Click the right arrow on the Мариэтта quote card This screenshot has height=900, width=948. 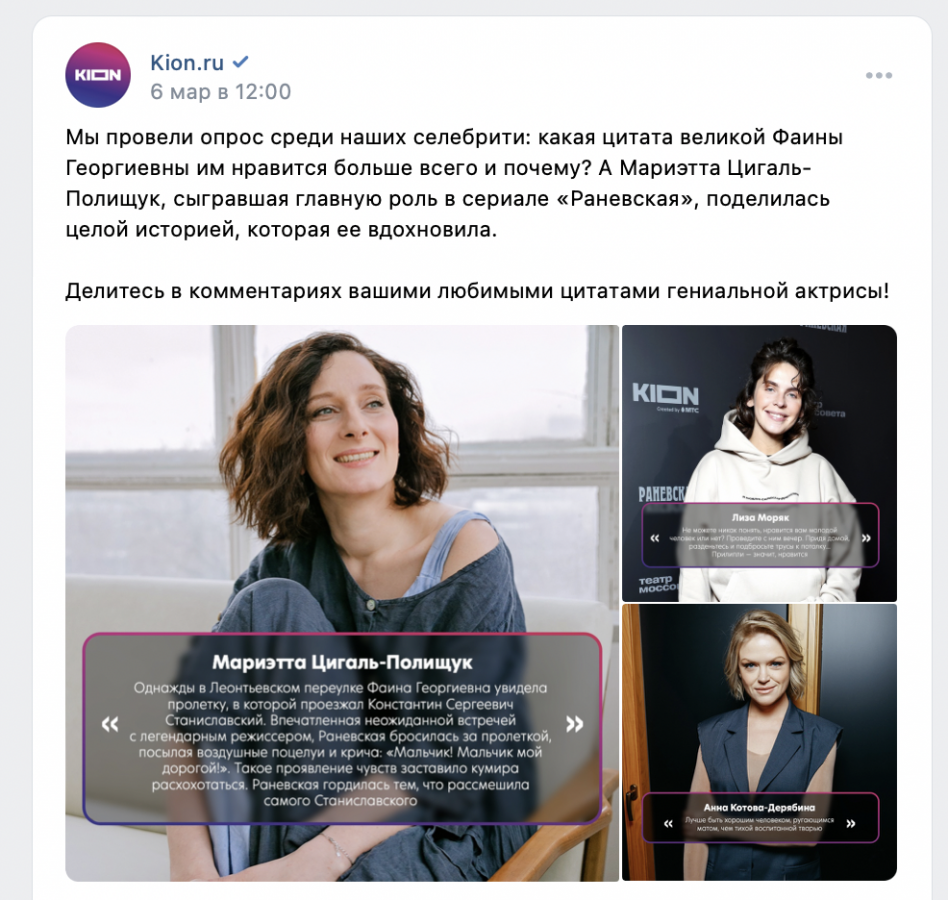[x=574, y=724]
